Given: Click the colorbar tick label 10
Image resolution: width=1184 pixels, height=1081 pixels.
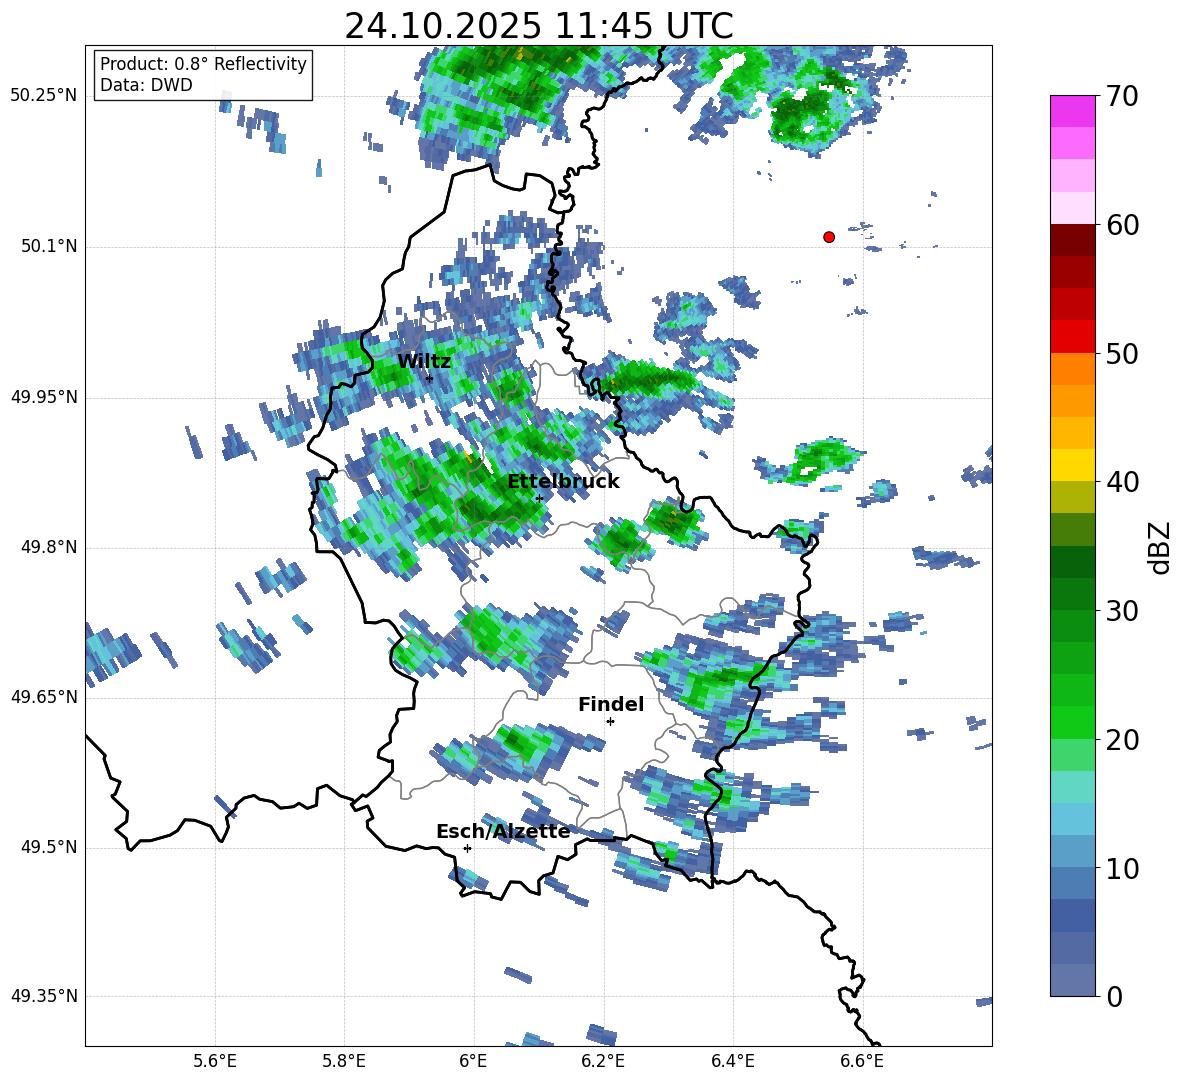Looking at the screenshot, I should pos(1121,869).
